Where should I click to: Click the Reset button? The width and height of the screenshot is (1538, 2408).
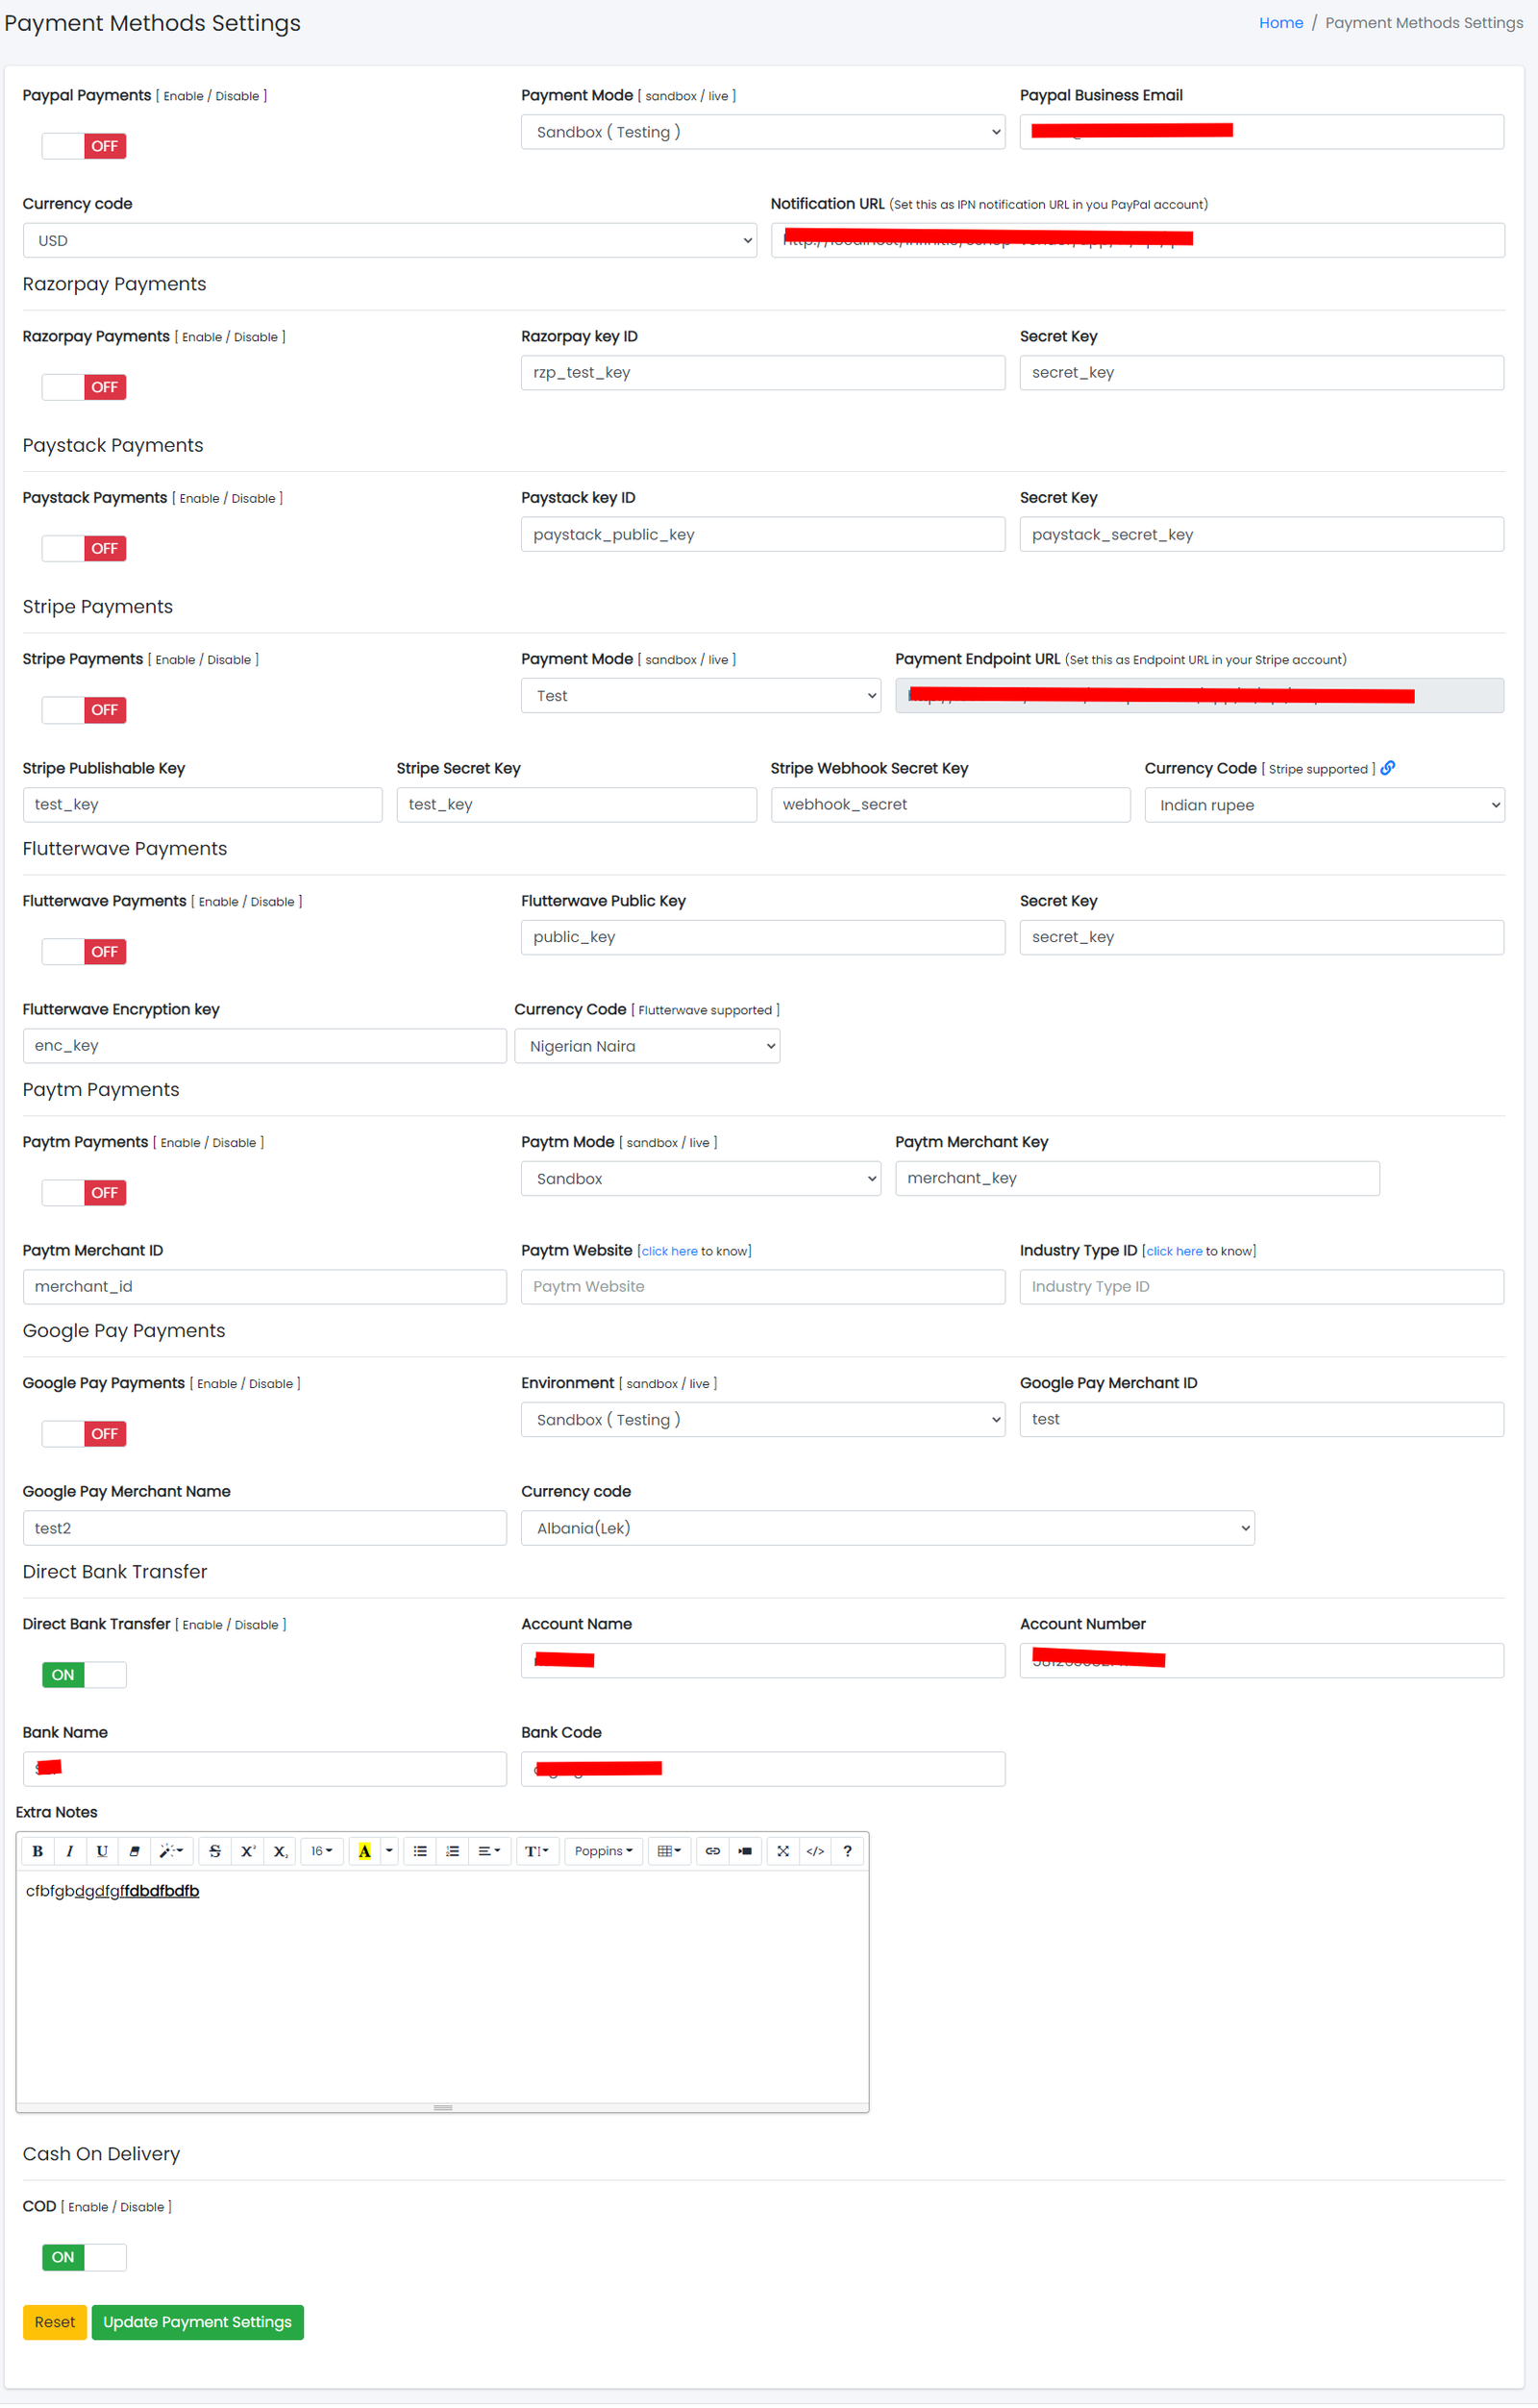(55, 2322)
